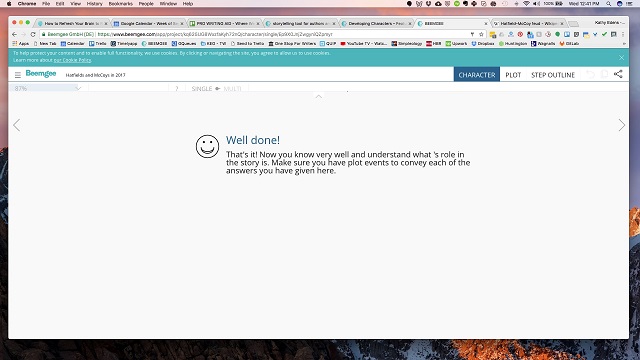640x360 pixels.
Task: Open the History menu
Action: [x=94, y=4]
